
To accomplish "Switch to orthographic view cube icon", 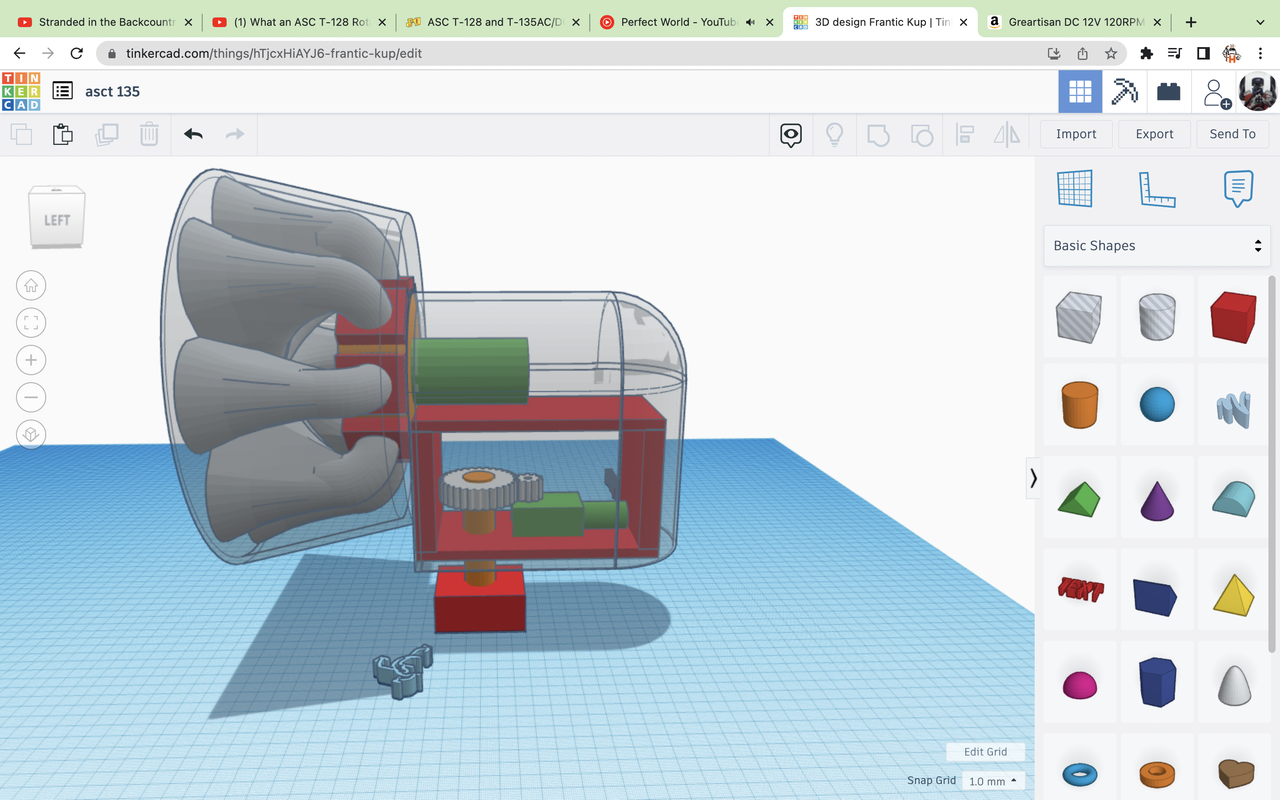I will (31, 434).
